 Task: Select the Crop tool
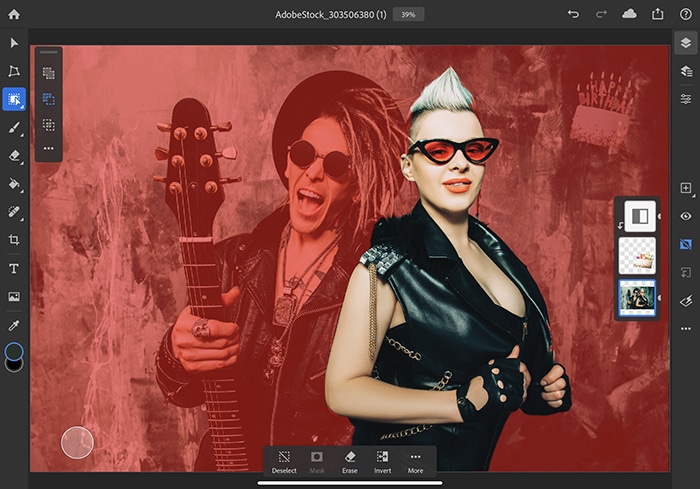[14, 240]
